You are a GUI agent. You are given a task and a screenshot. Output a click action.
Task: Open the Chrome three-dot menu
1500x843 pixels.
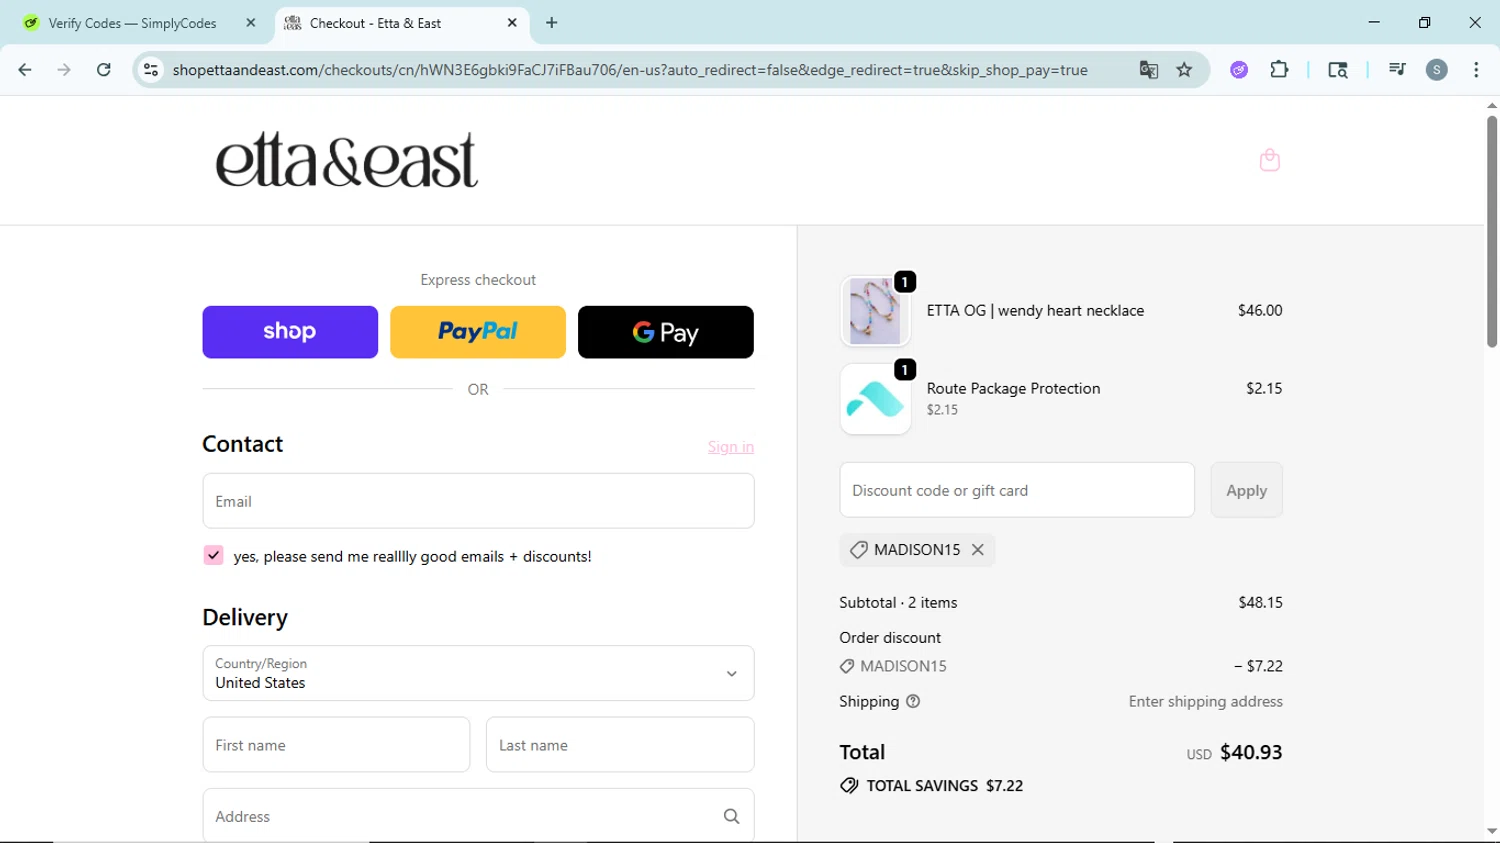pos(1476,70)
